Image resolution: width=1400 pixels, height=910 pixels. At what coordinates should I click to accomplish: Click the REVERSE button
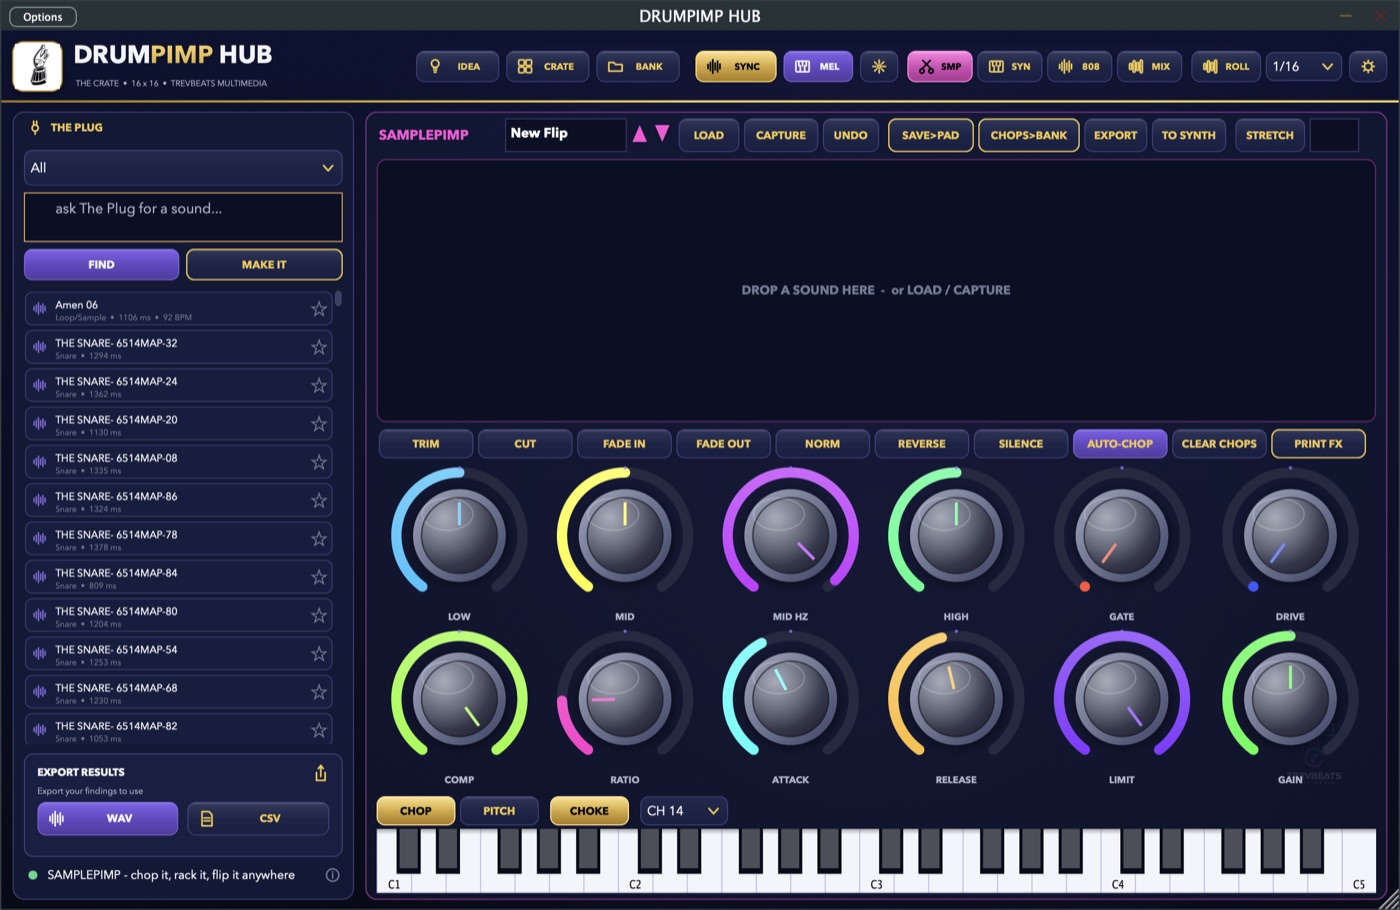922,444
